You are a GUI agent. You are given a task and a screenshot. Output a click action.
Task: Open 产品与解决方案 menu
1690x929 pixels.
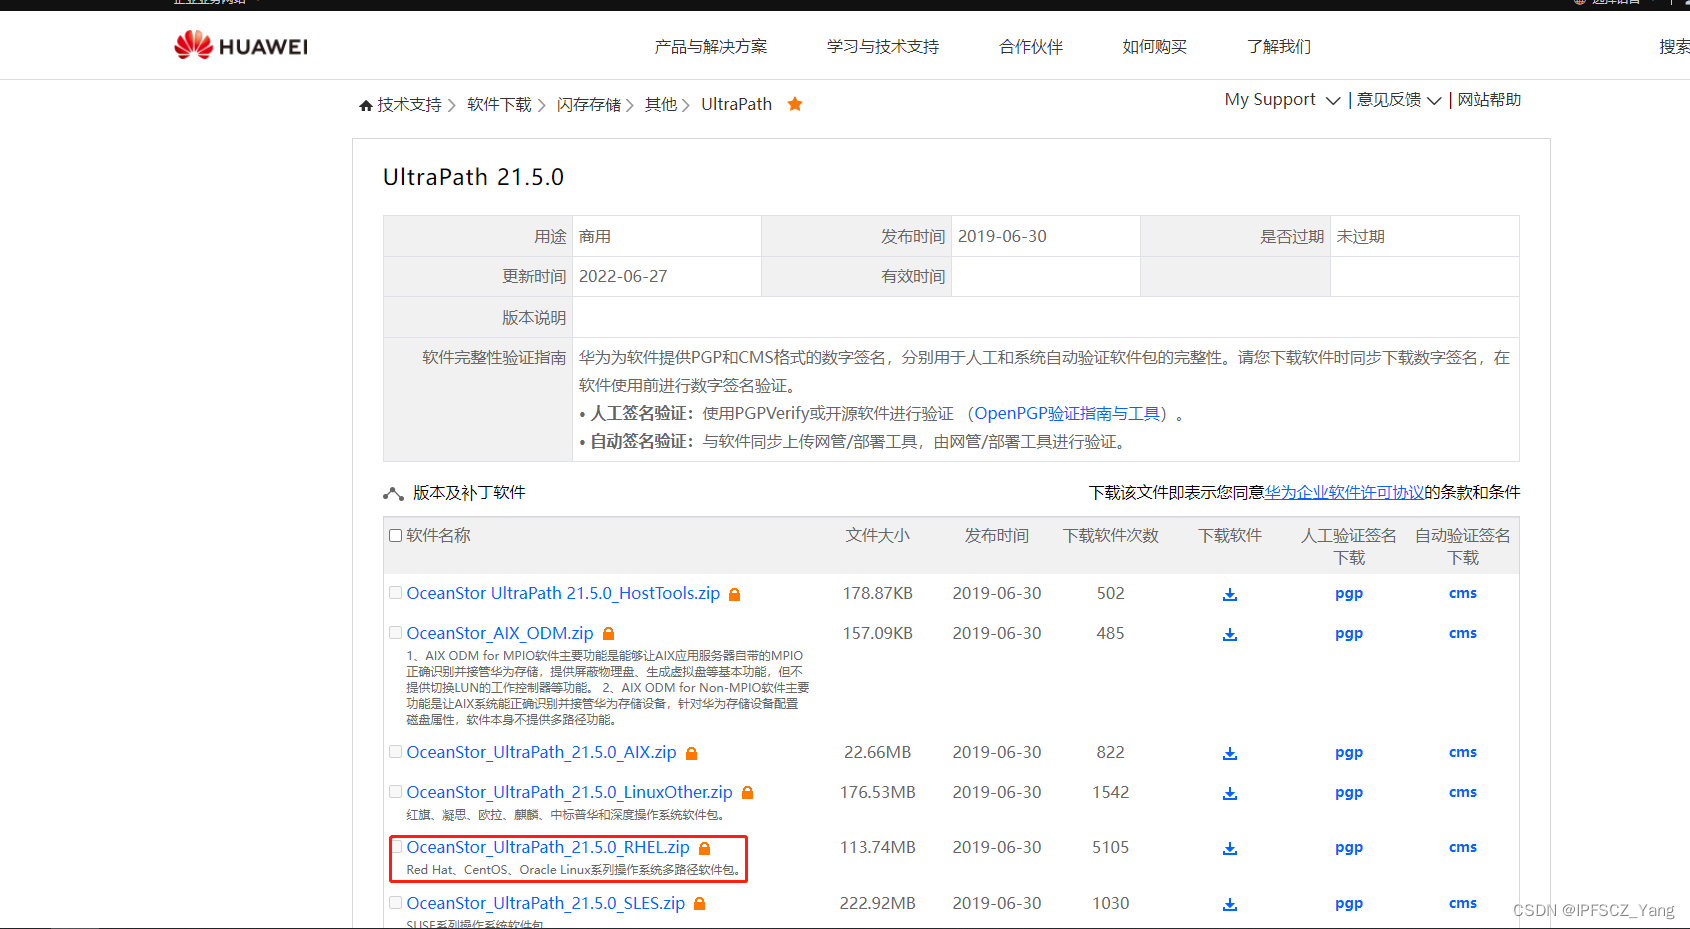click(711, 46)
